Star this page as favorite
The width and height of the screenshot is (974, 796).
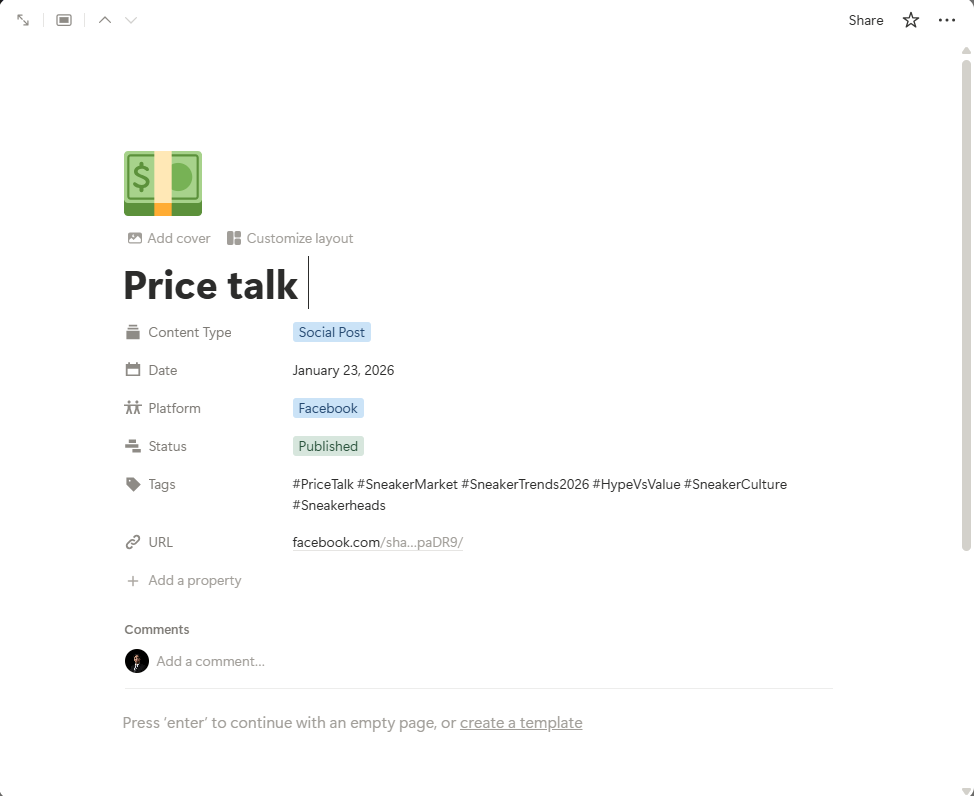pyautogui.click(x=911, y=20)
